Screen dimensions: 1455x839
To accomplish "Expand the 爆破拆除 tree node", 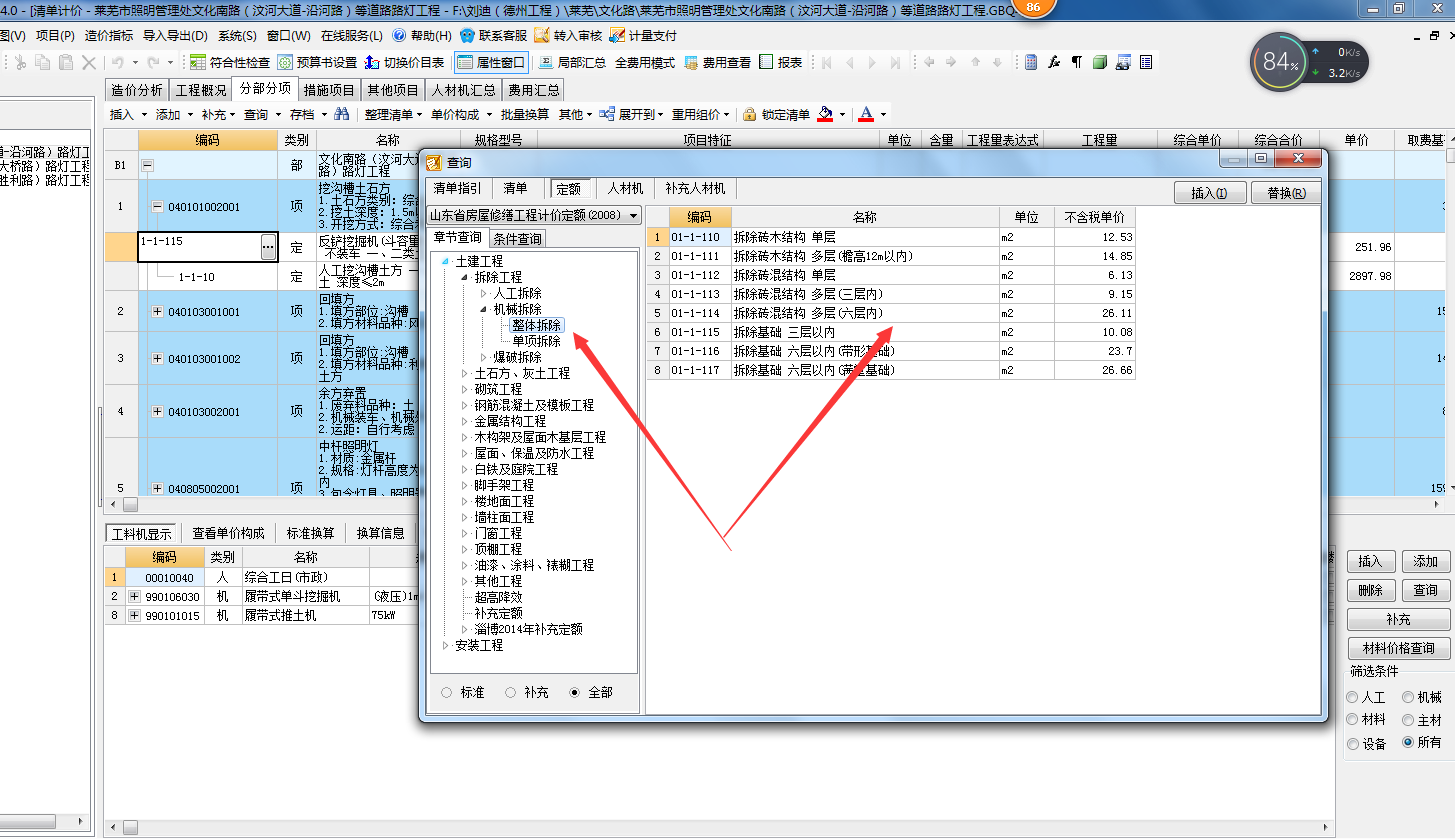I will (484, 357).
